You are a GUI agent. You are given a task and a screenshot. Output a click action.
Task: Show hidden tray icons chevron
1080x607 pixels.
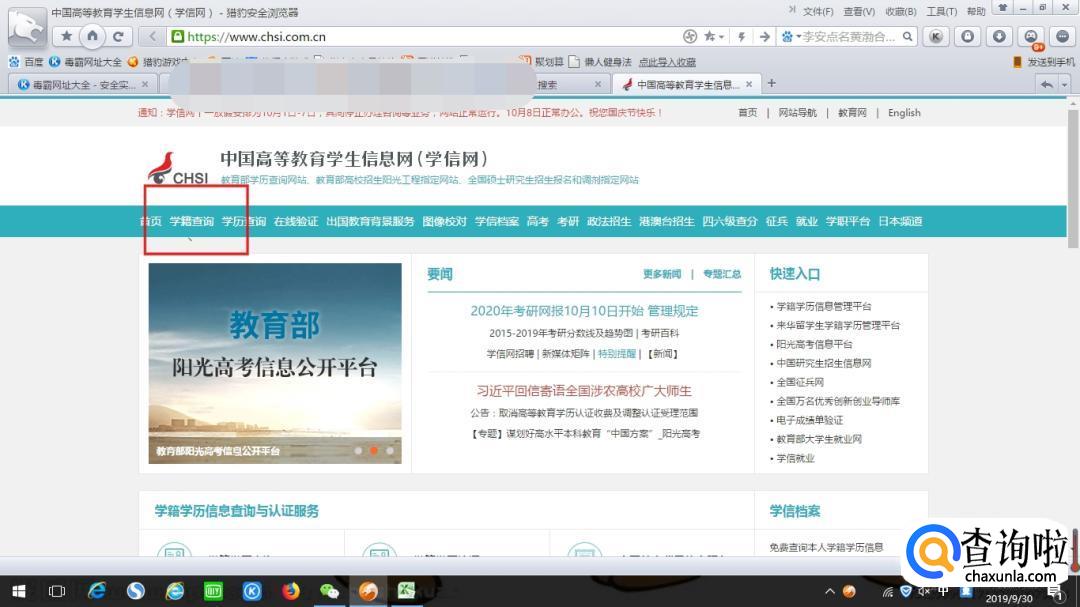pos(830,591)
